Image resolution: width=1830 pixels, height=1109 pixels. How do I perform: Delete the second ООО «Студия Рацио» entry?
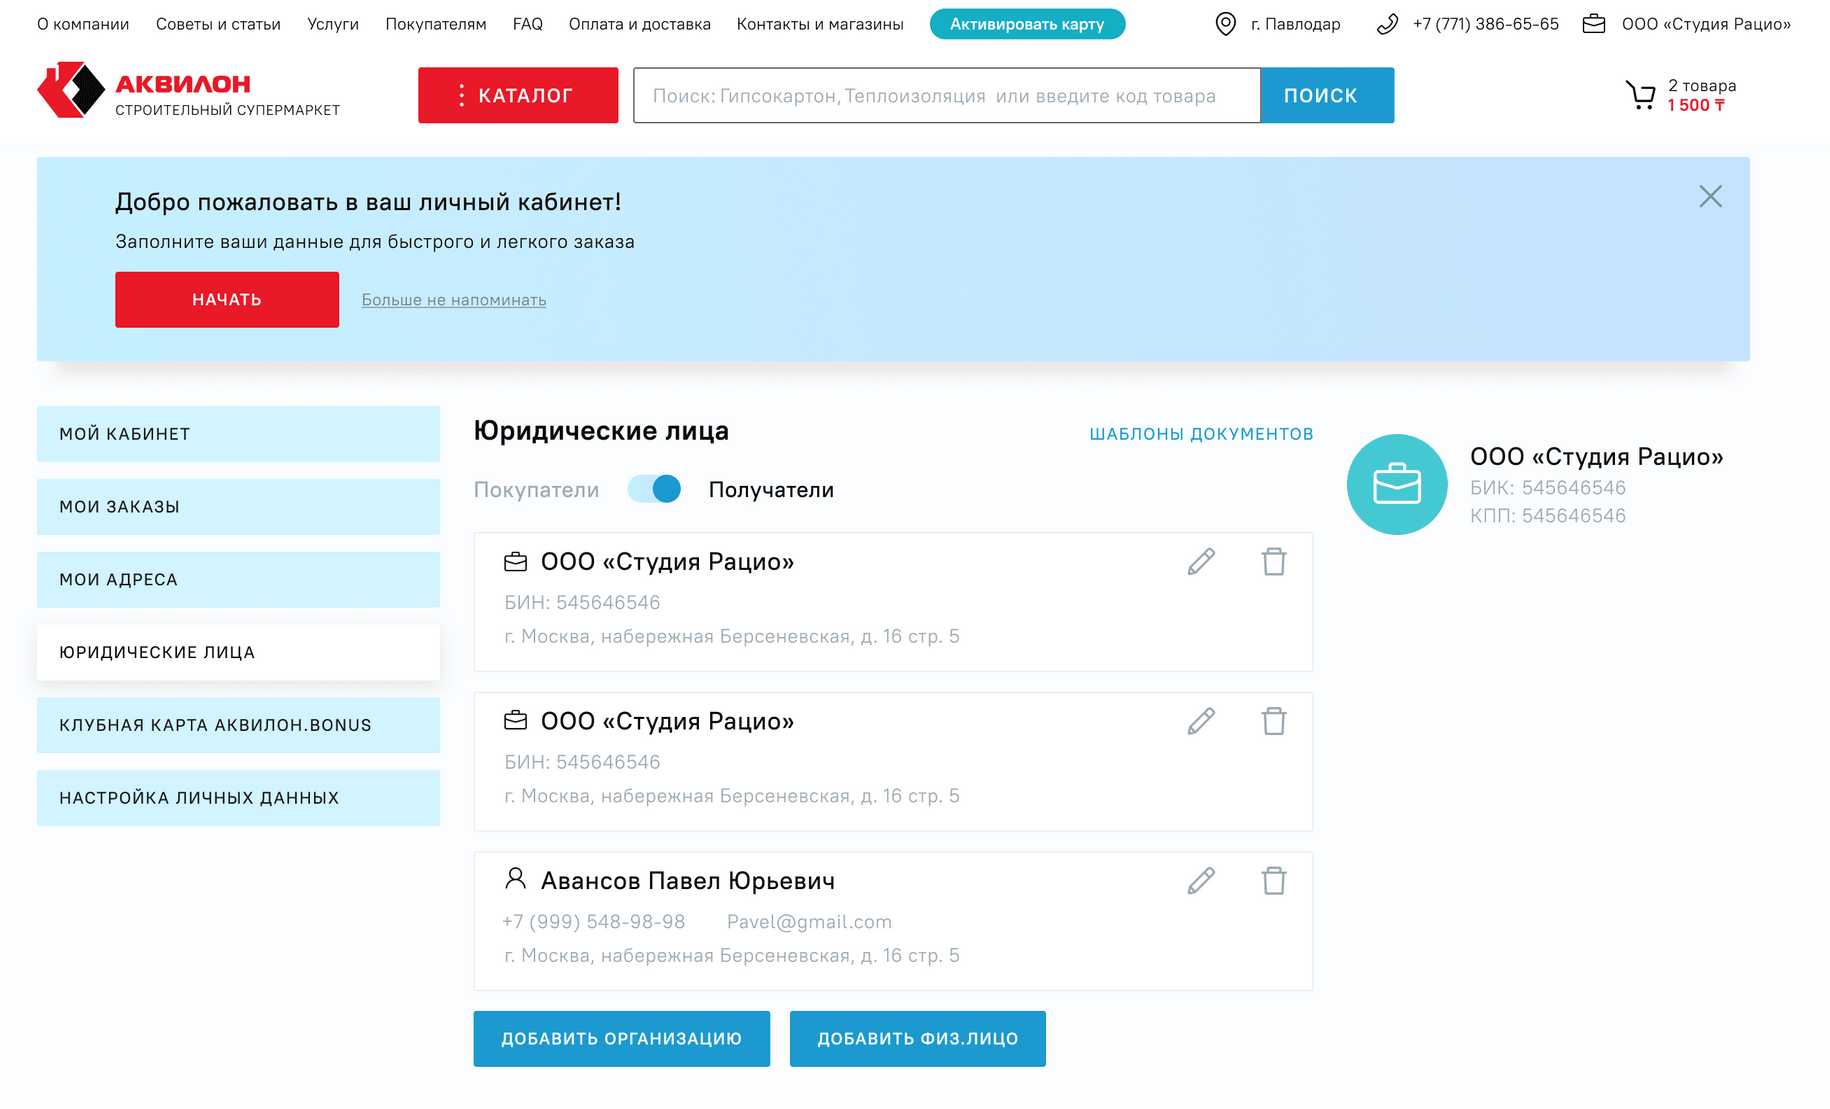[x=1273, y=721]
